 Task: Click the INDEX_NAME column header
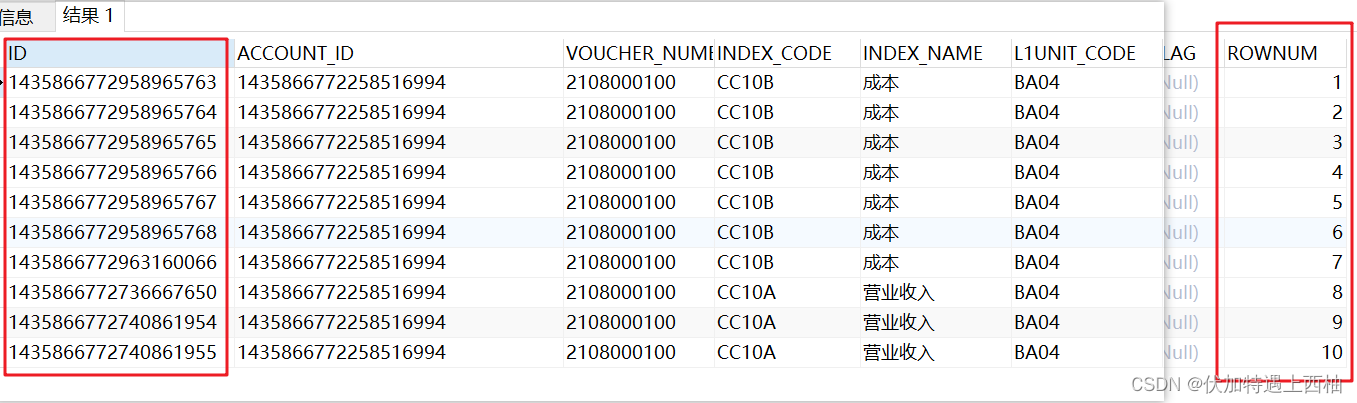point(935,53)
